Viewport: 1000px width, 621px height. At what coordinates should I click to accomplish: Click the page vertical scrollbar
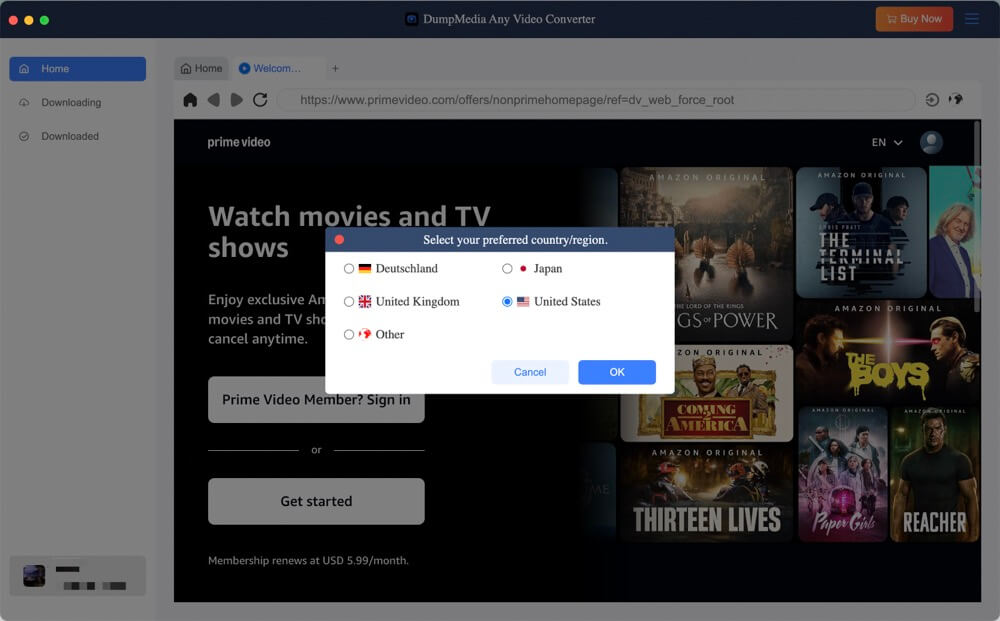tap(977, 217)
